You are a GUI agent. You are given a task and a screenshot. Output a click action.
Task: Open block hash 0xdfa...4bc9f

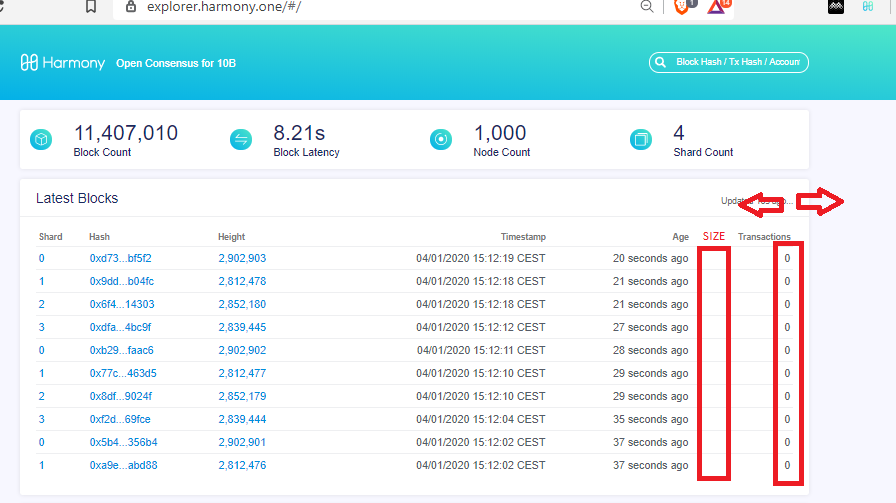[x=121, y=328]
